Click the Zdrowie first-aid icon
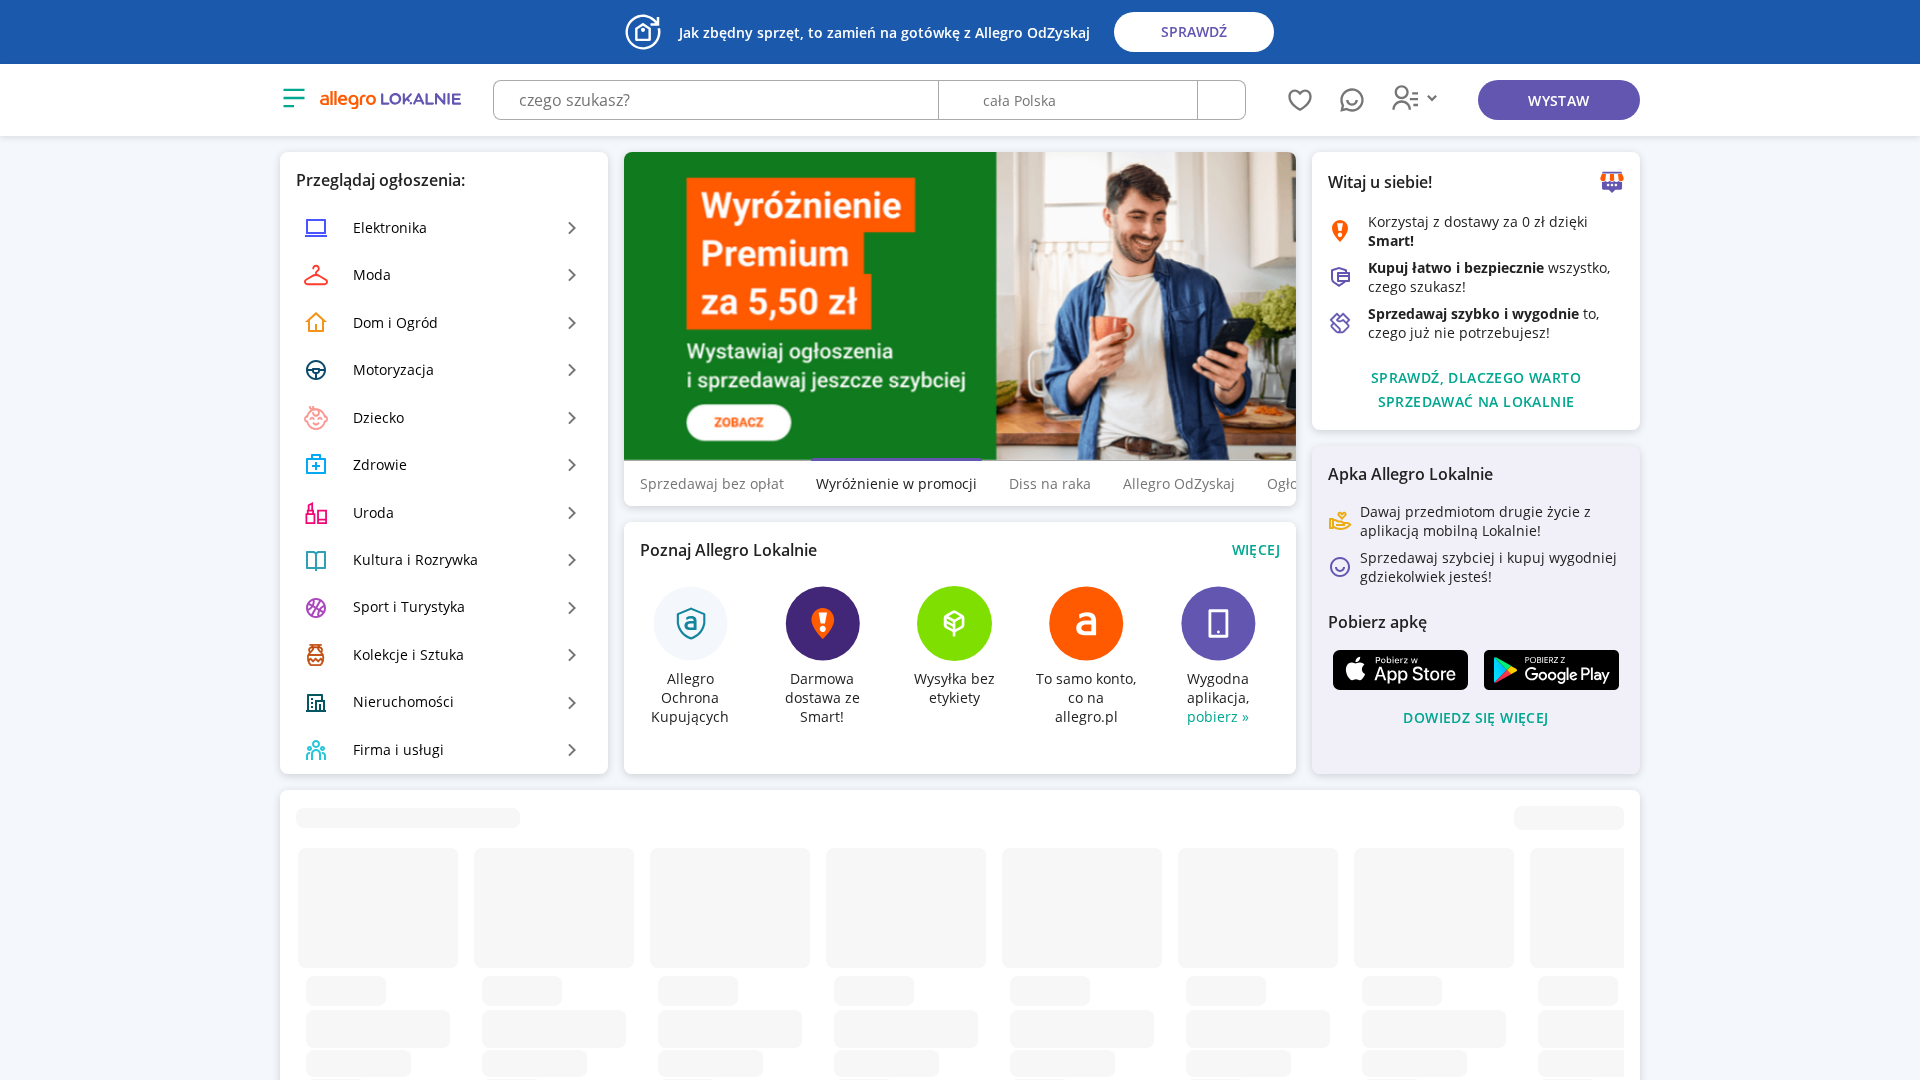 (316, 465)
